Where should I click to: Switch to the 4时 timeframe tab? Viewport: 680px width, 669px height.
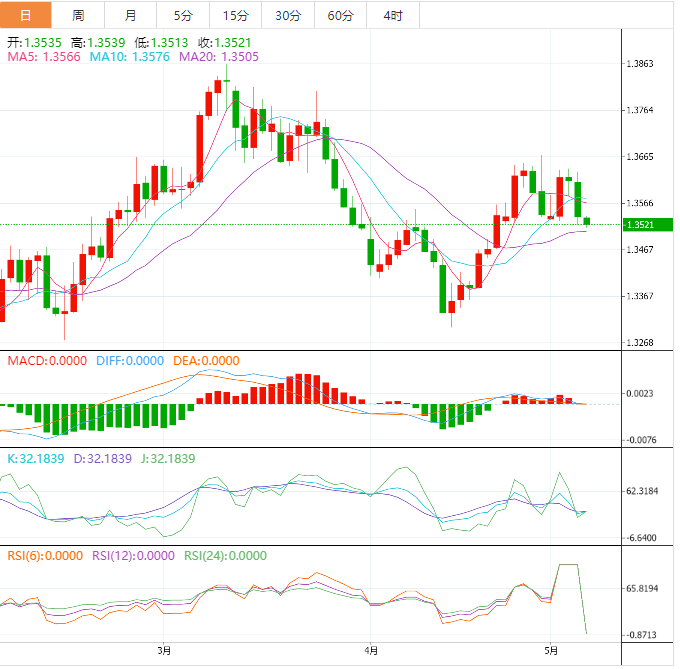coord(392,15)
